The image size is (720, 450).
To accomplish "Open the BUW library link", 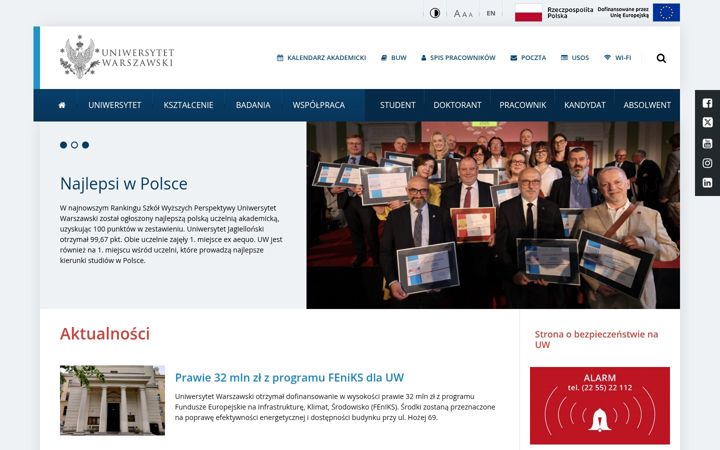I will tap(394, 58).
